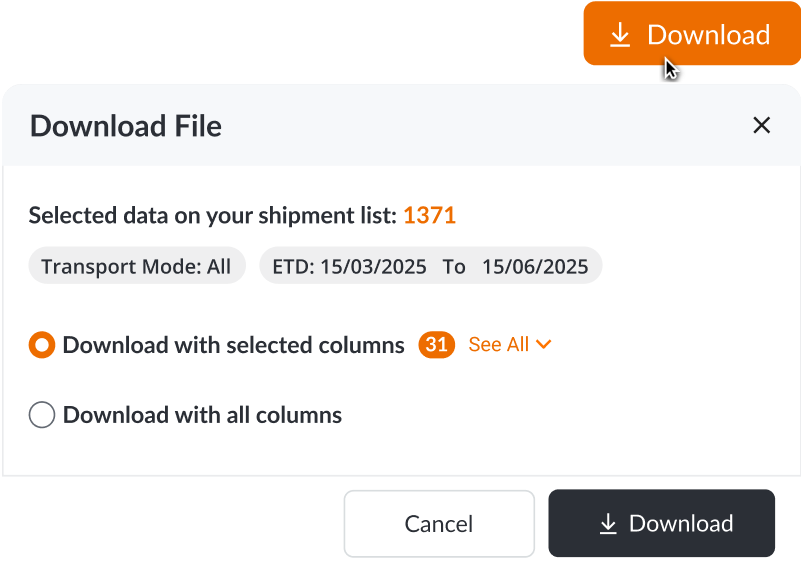
Task: Expand the chevron beside See All
Action: pos(544,345)
